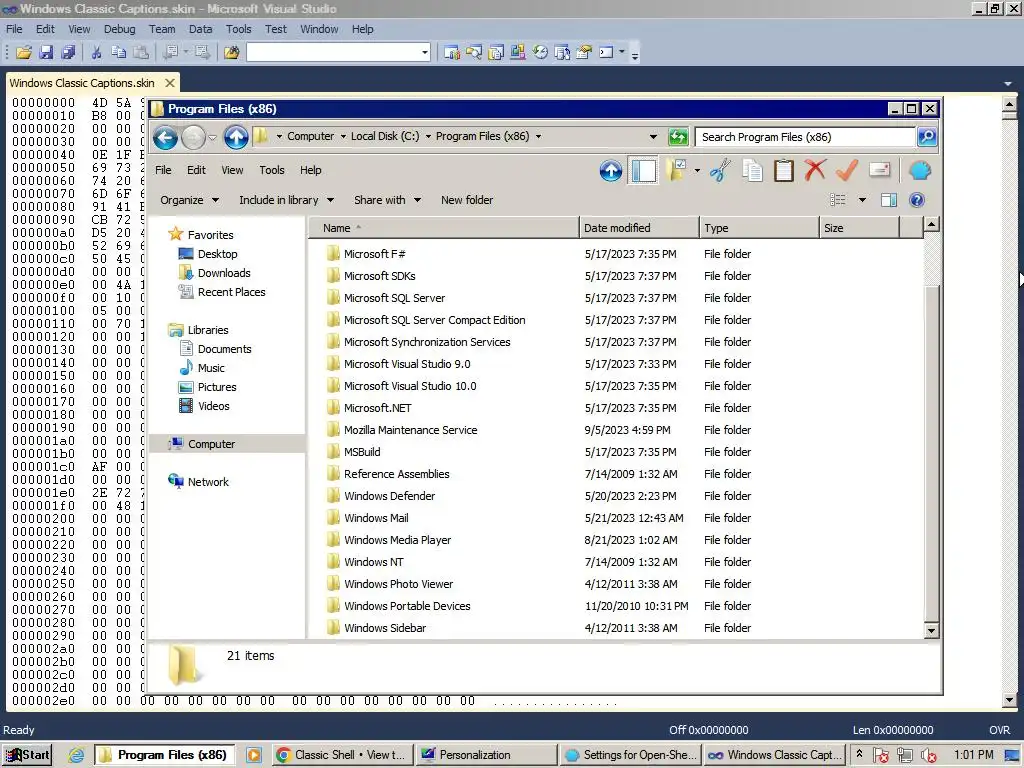Go back using the Explorer Back arrow
1024x768 pixels.
click(x=165, y=138)
